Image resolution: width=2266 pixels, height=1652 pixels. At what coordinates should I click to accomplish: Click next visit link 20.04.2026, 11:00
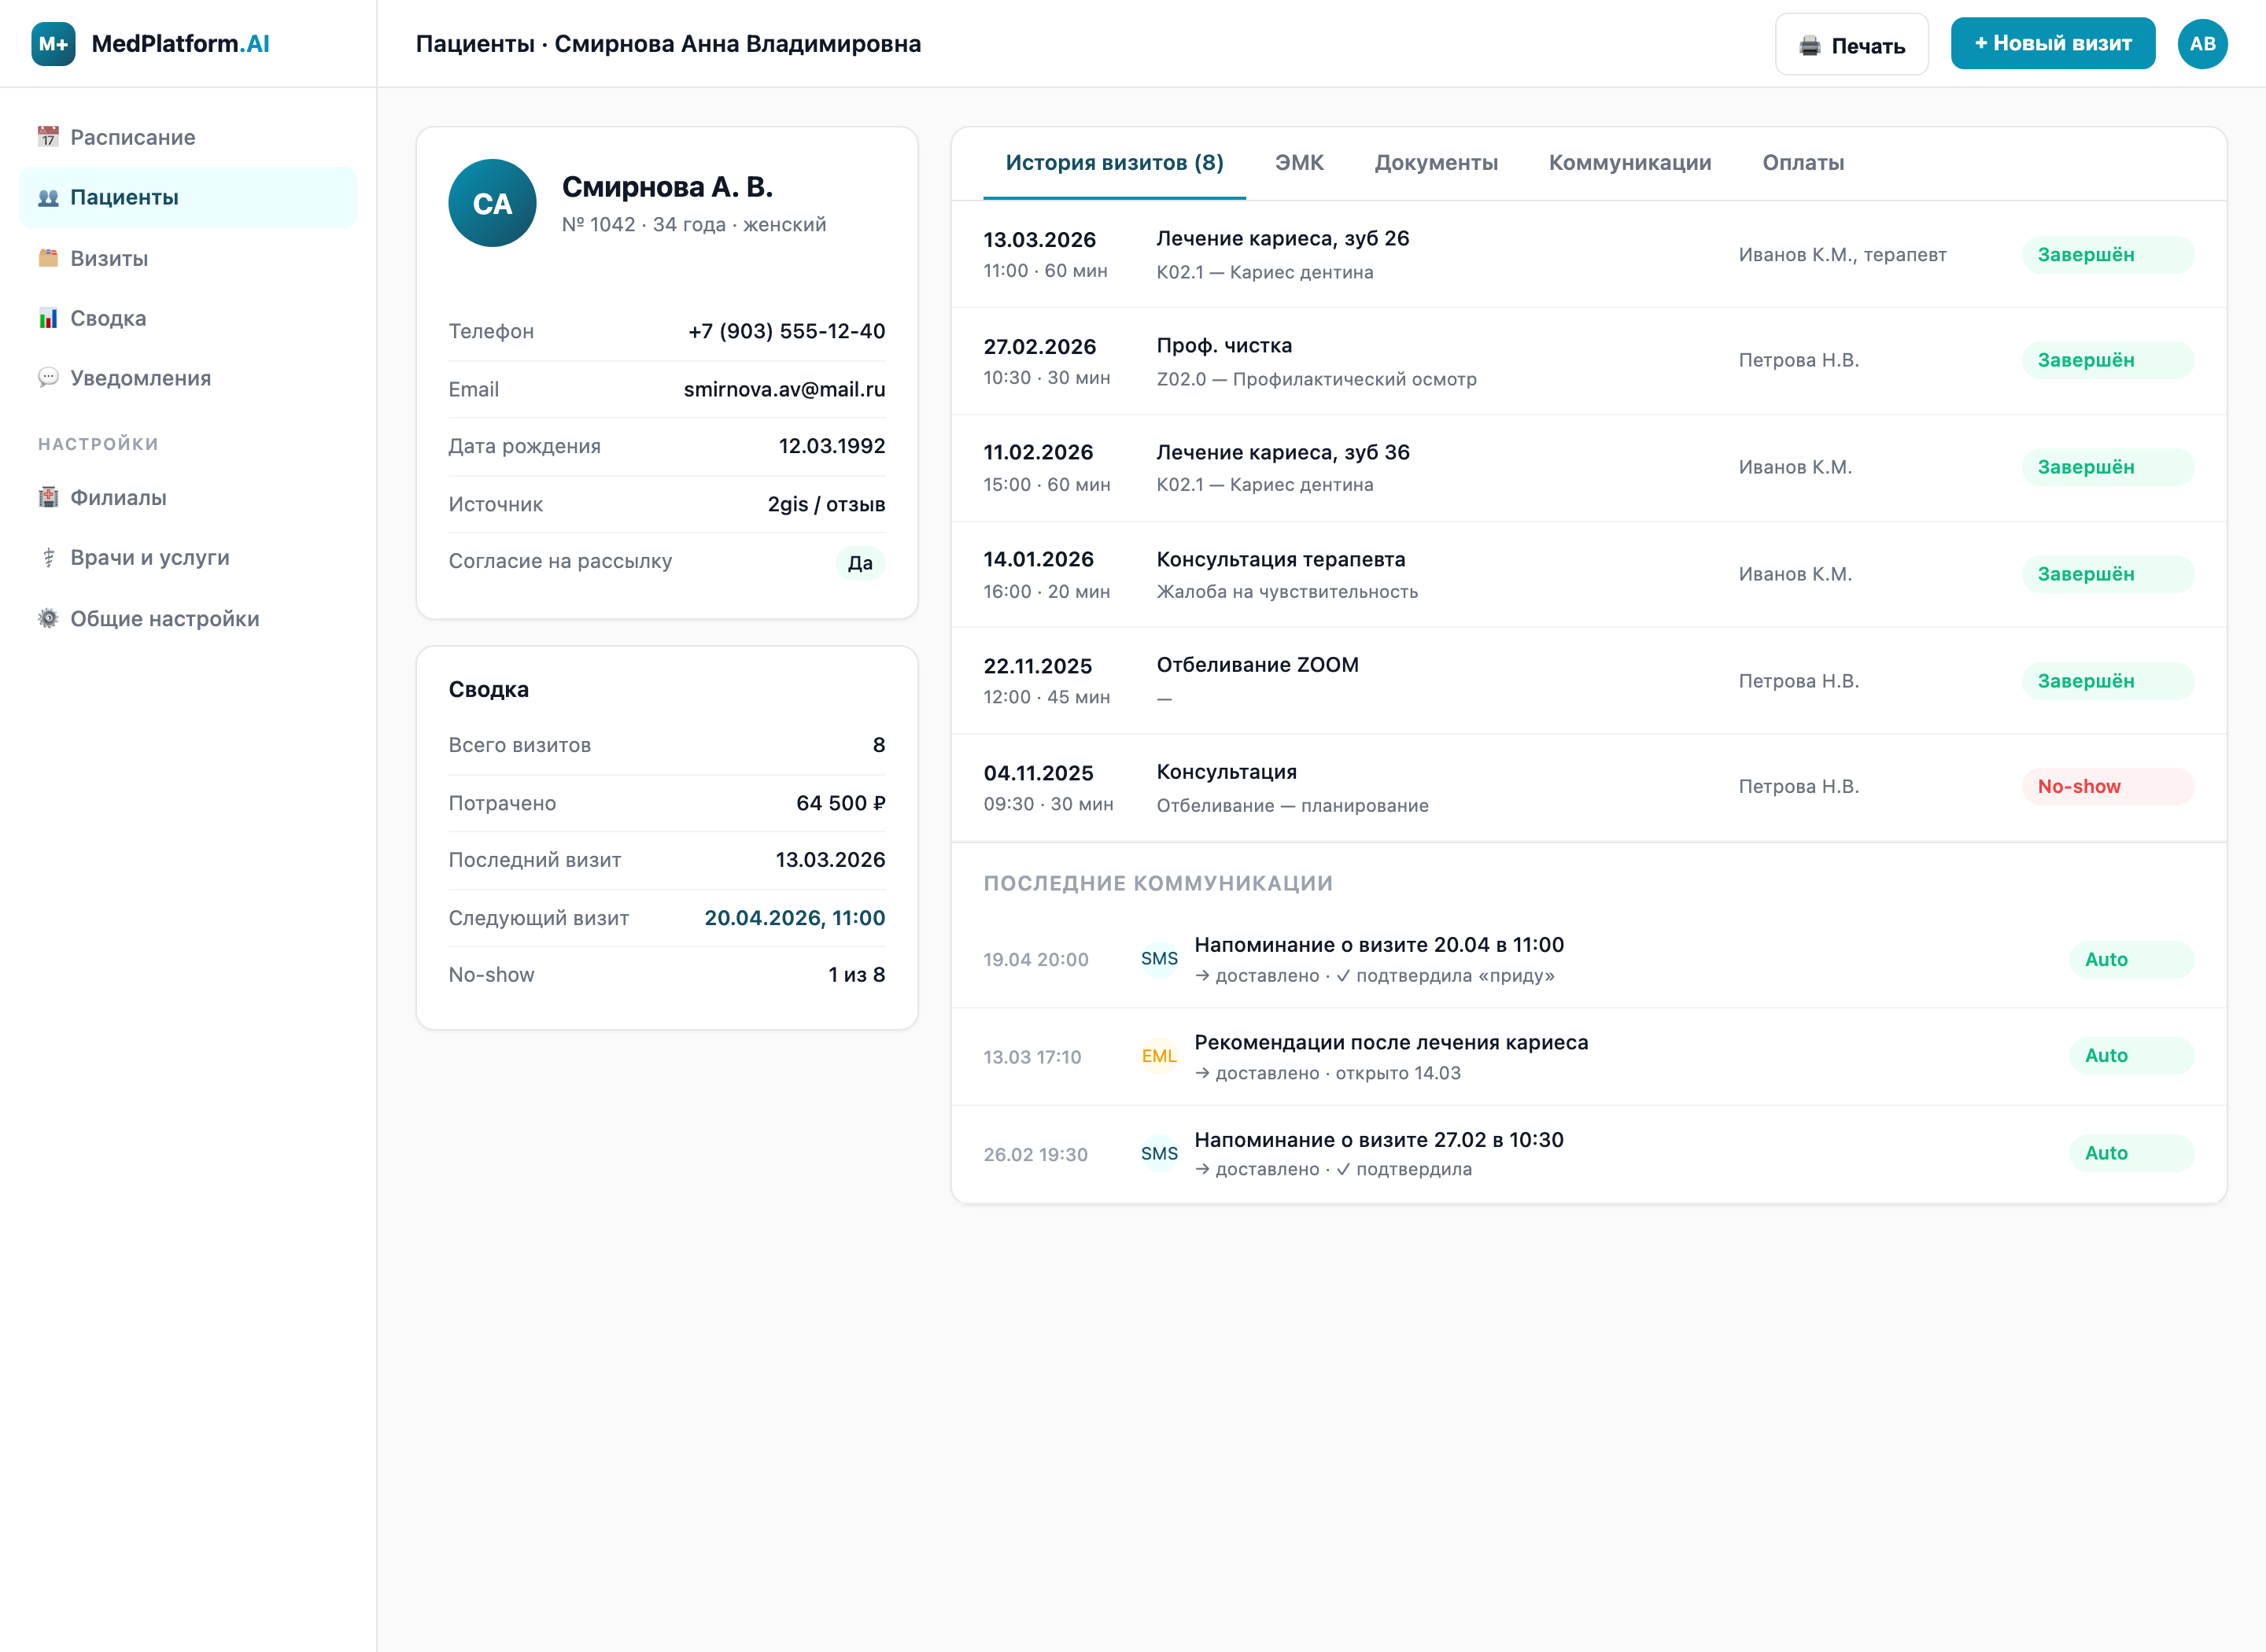click(794, 918)
